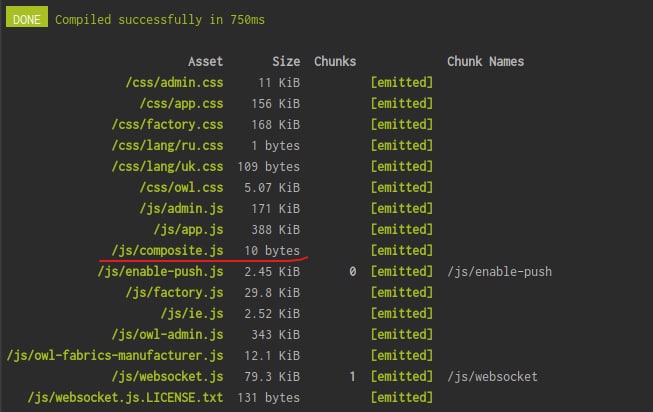Select the /js/owl-fabrics-manufacturer.js asset path
Image resolution: width=653 pixels, height=412 pixels.
(x=115, y=355)
